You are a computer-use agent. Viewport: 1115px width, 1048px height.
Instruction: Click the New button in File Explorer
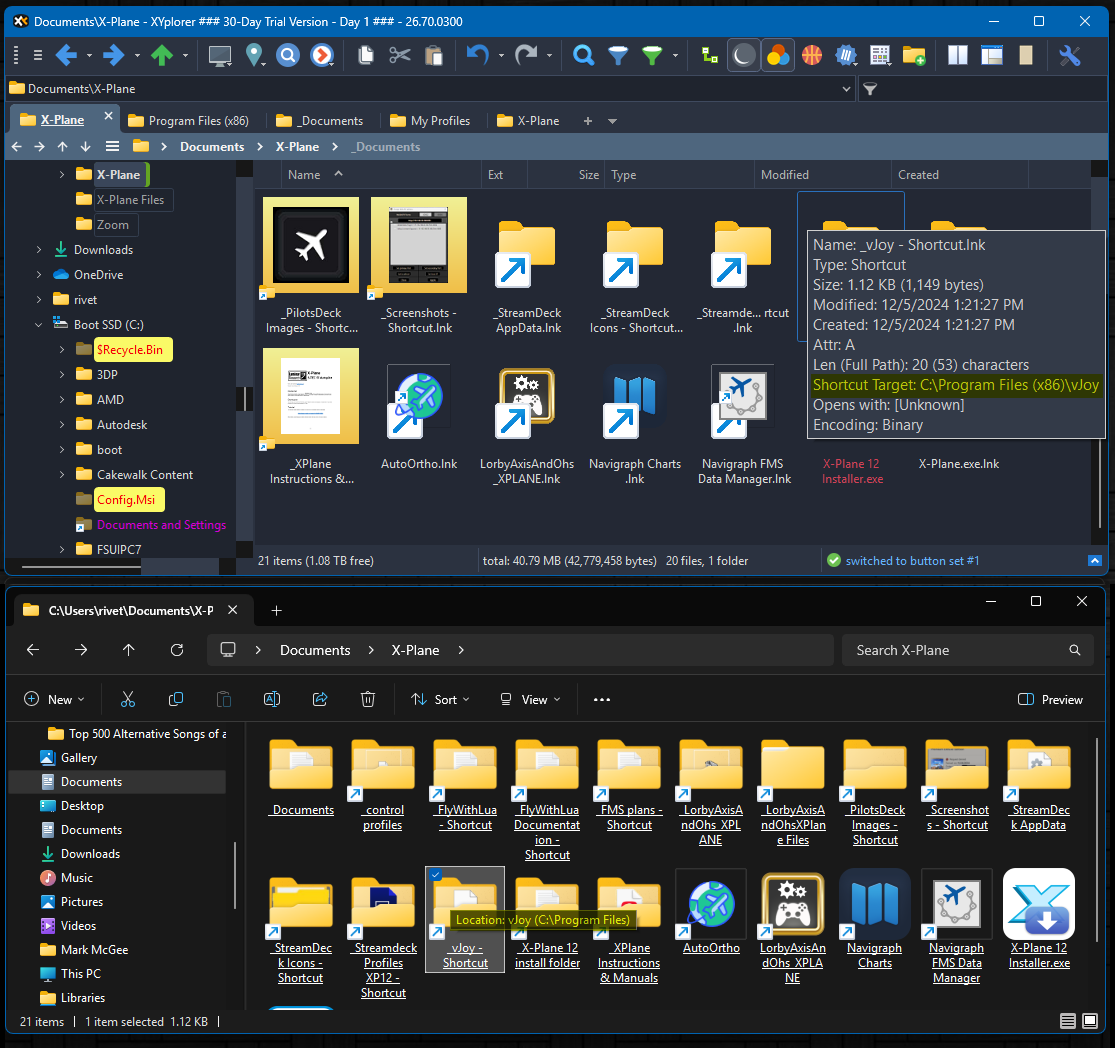(54, 700)
